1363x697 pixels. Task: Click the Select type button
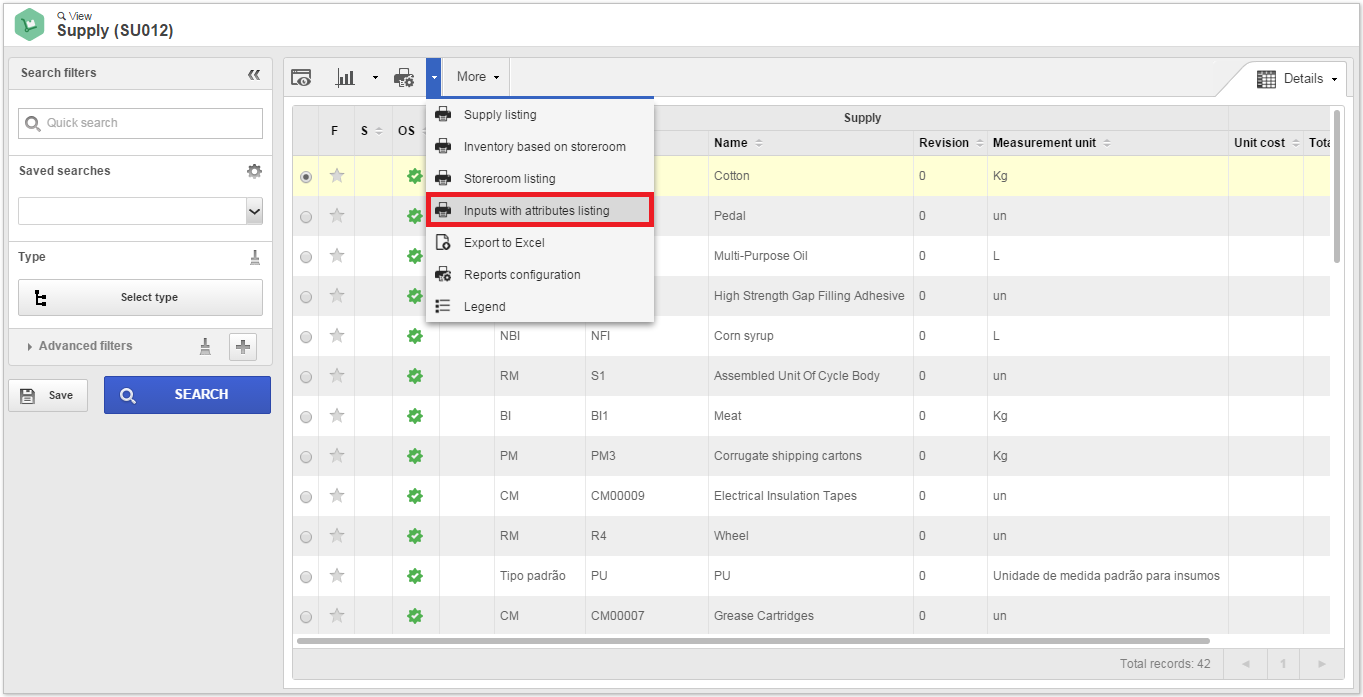pyautogui.click(x=141, y=297)
